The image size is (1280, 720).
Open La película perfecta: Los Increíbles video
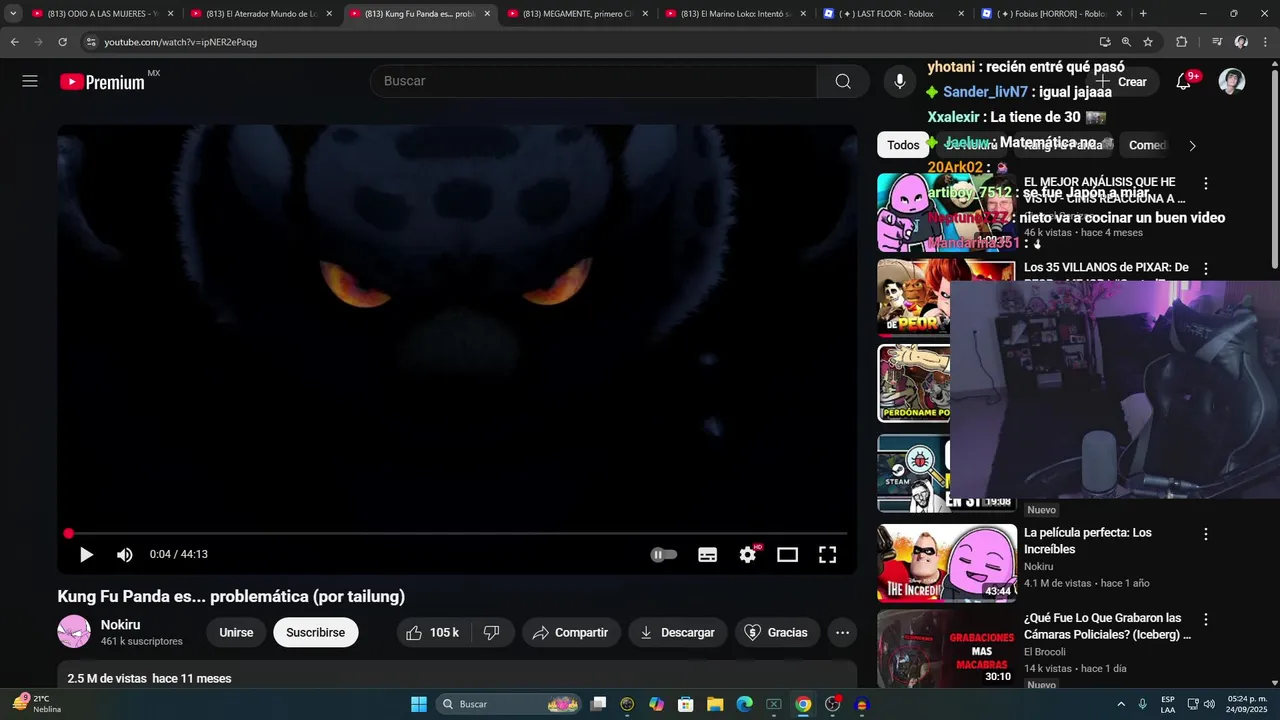pyautogui.click(x=1088, y=541)
